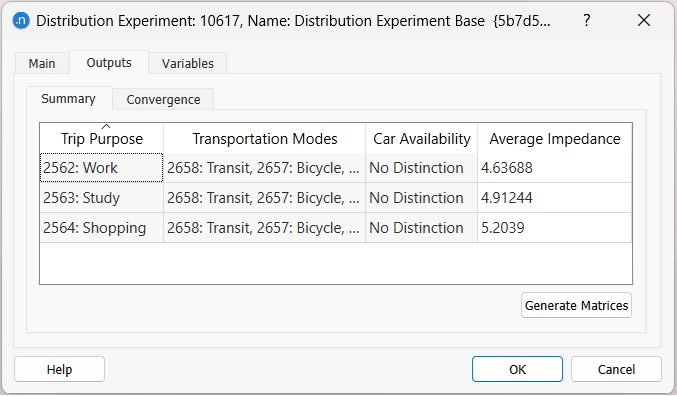This screenshot has width=677, height=396.
Task: Select the 2564: Shopping row cell
Action: 101,228
